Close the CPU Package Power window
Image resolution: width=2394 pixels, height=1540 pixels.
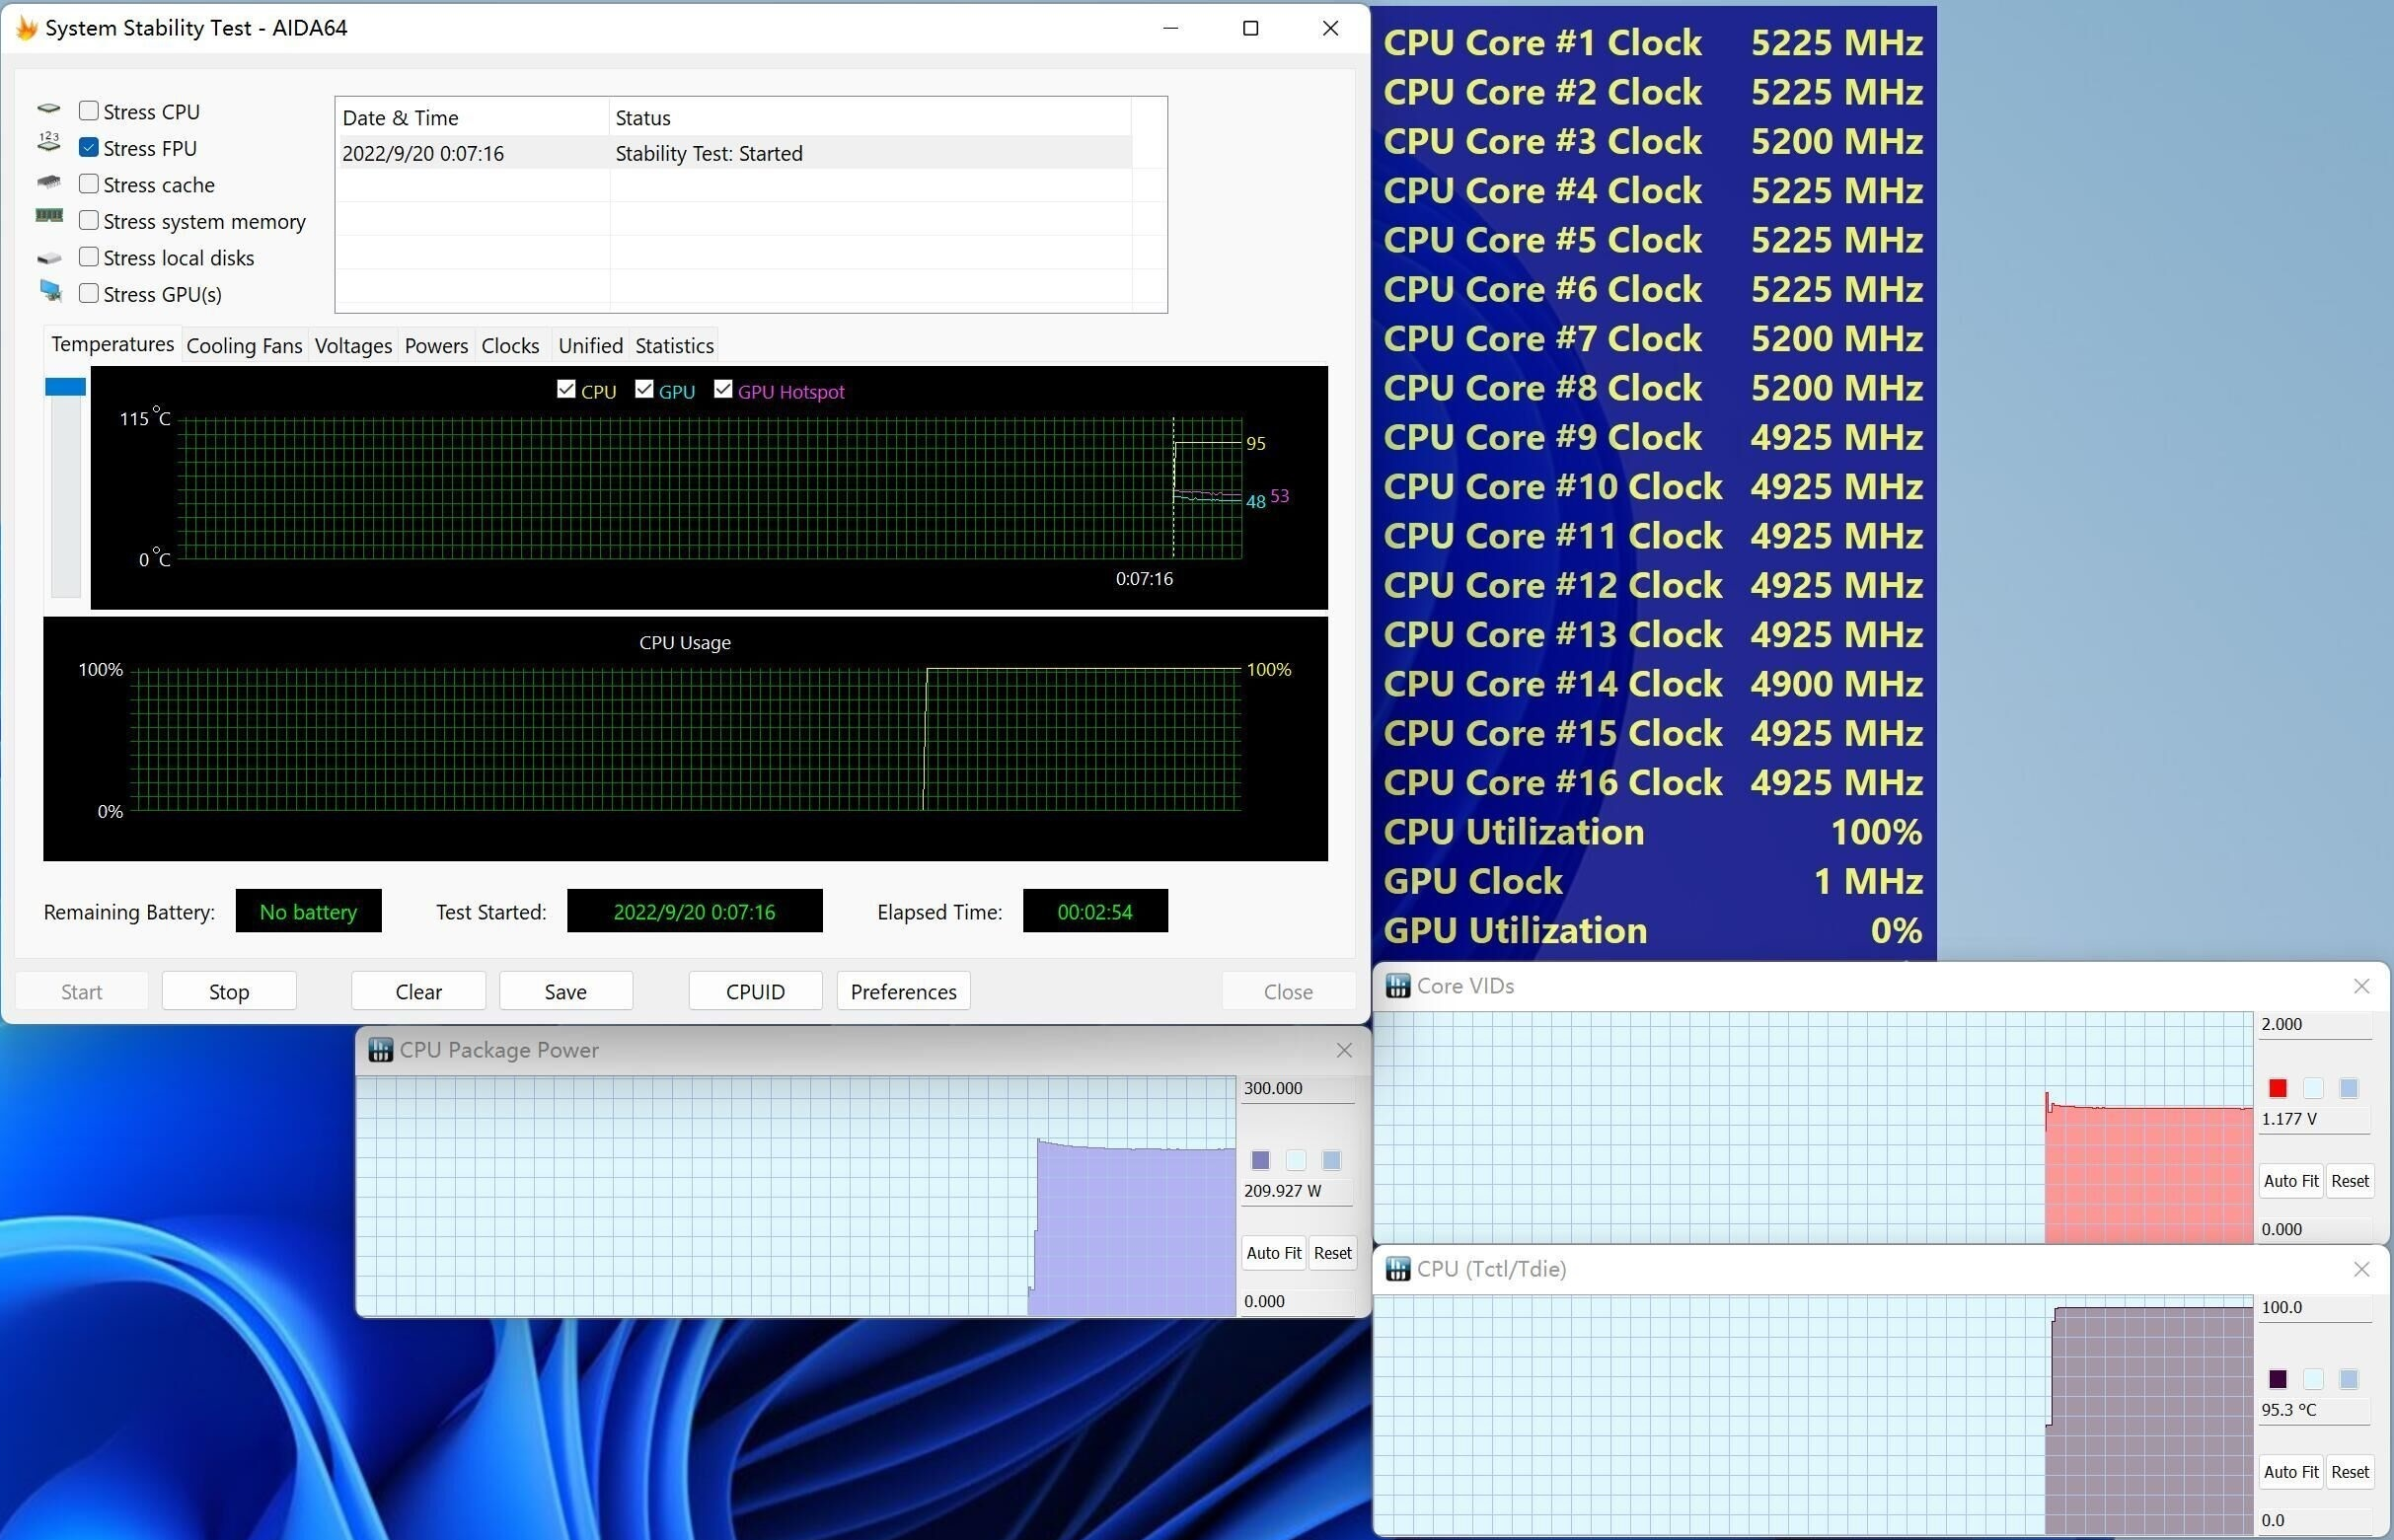[1344, 1050]
